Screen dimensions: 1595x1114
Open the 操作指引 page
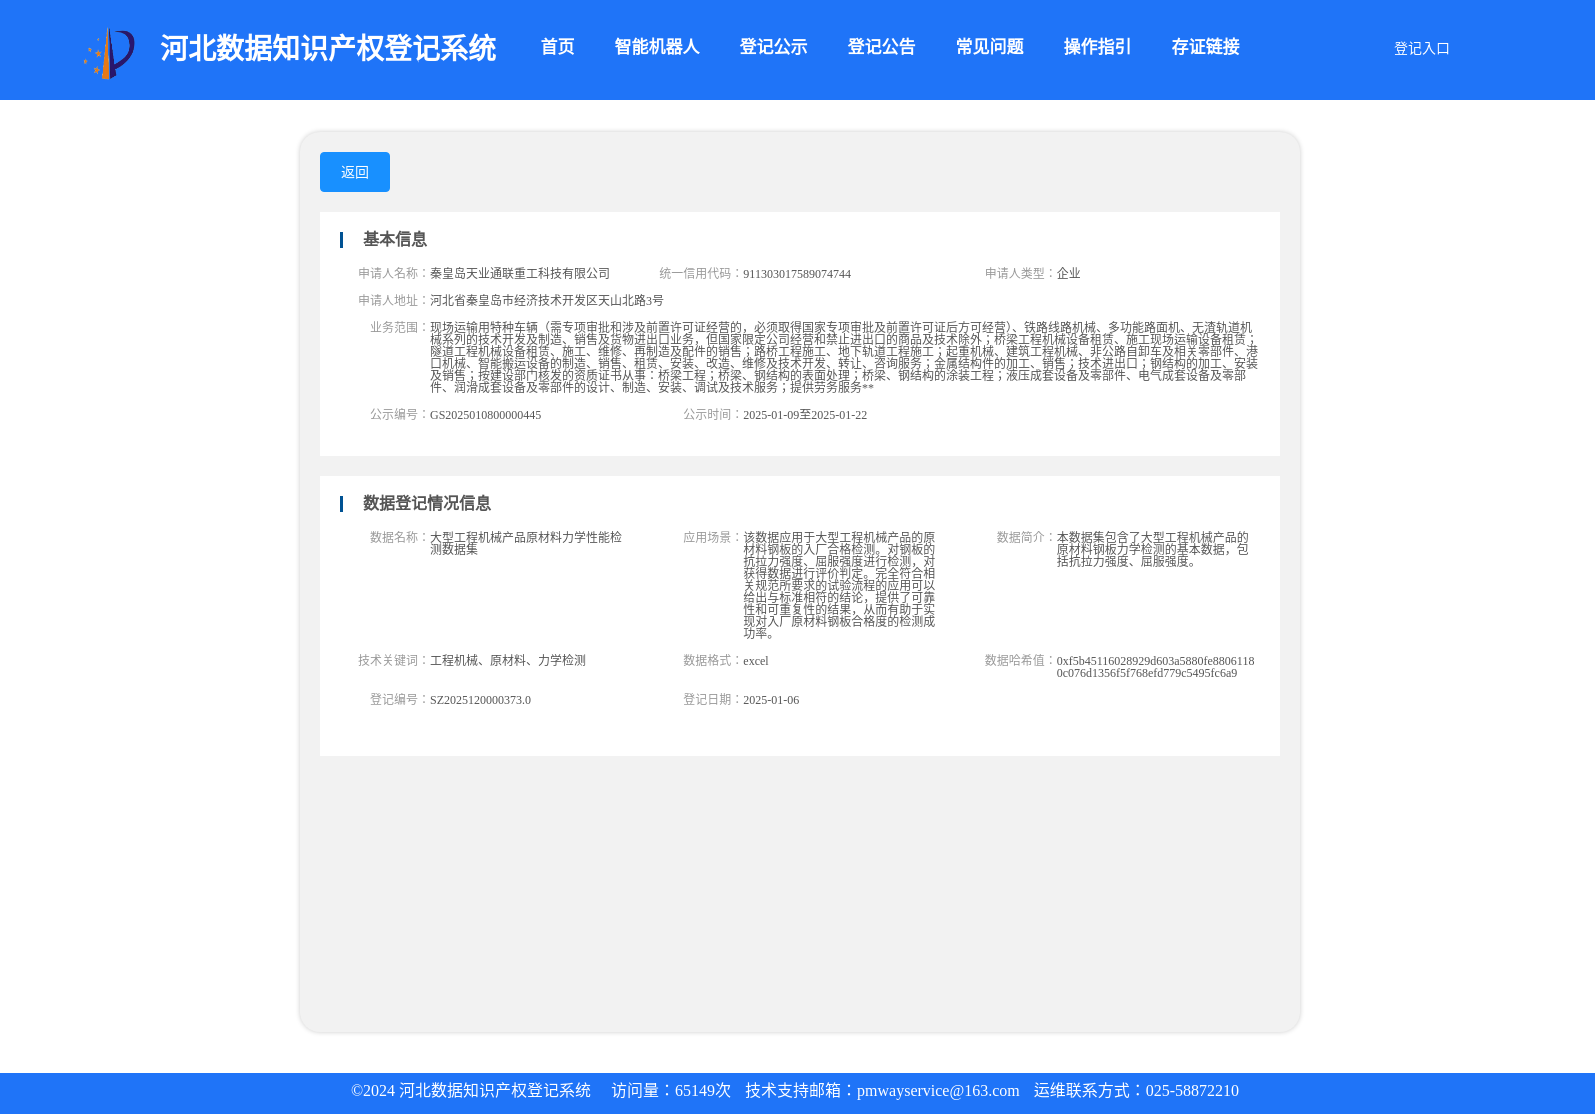pyautogui.click(x=1097, y=47)
